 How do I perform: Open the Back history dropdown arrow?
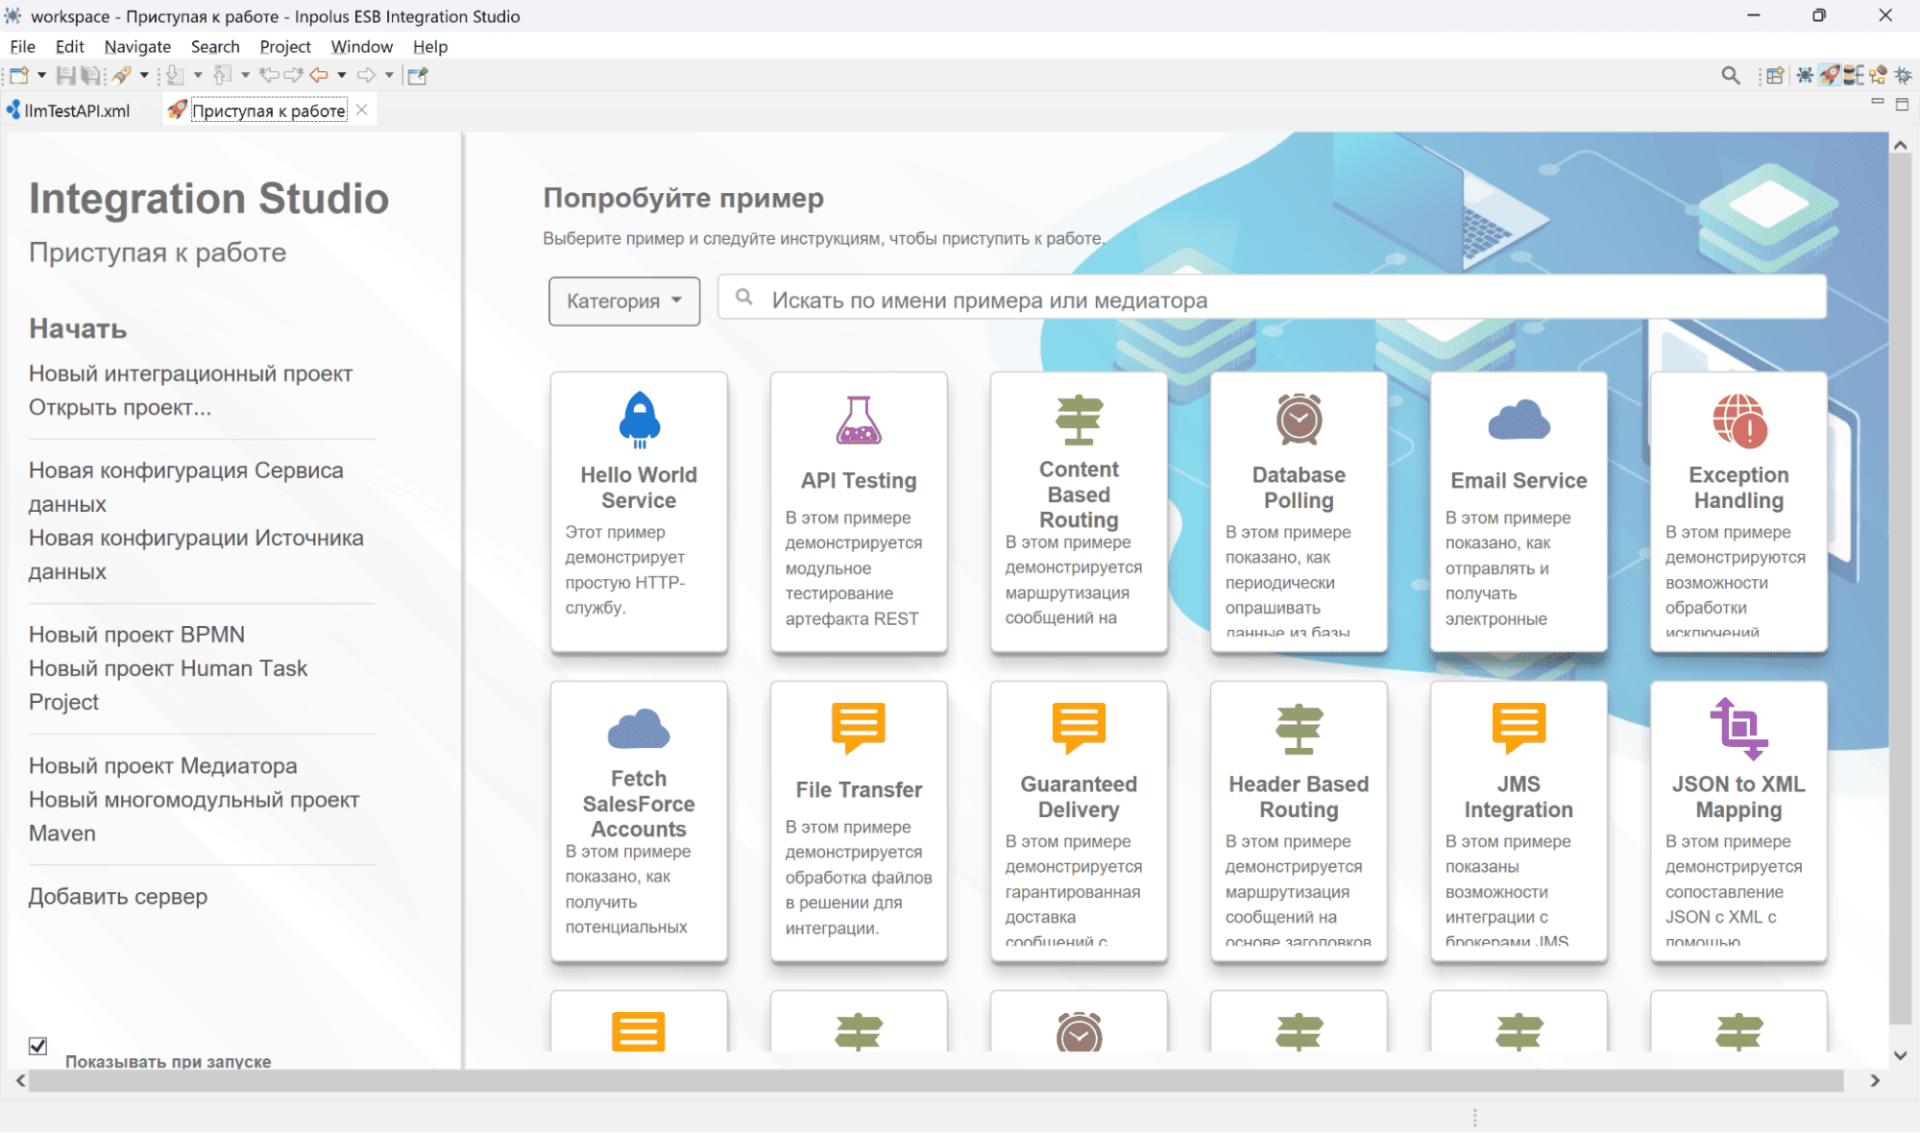pos(342,75)
